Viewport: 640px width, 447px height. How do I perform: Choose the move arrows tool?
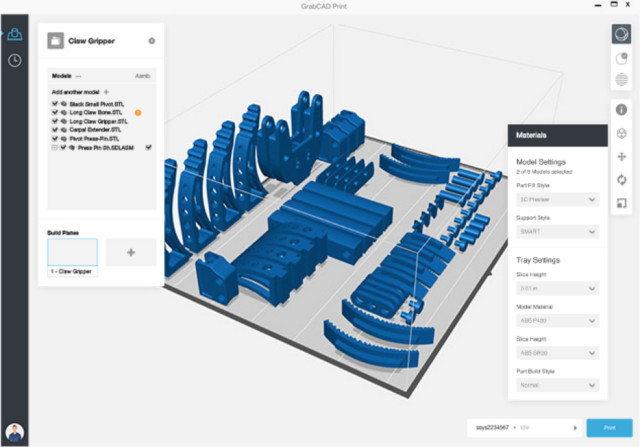(x=620, y=157)
